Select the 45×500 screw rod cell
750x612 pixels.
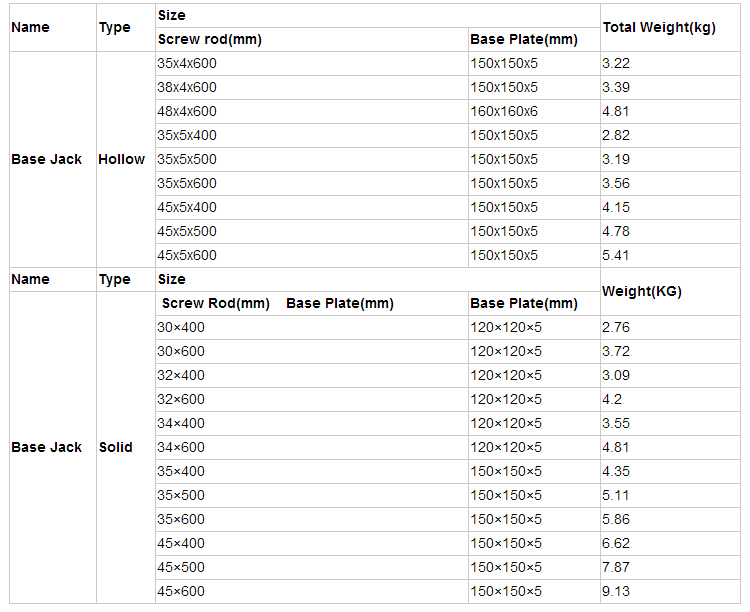click(181, 567)
